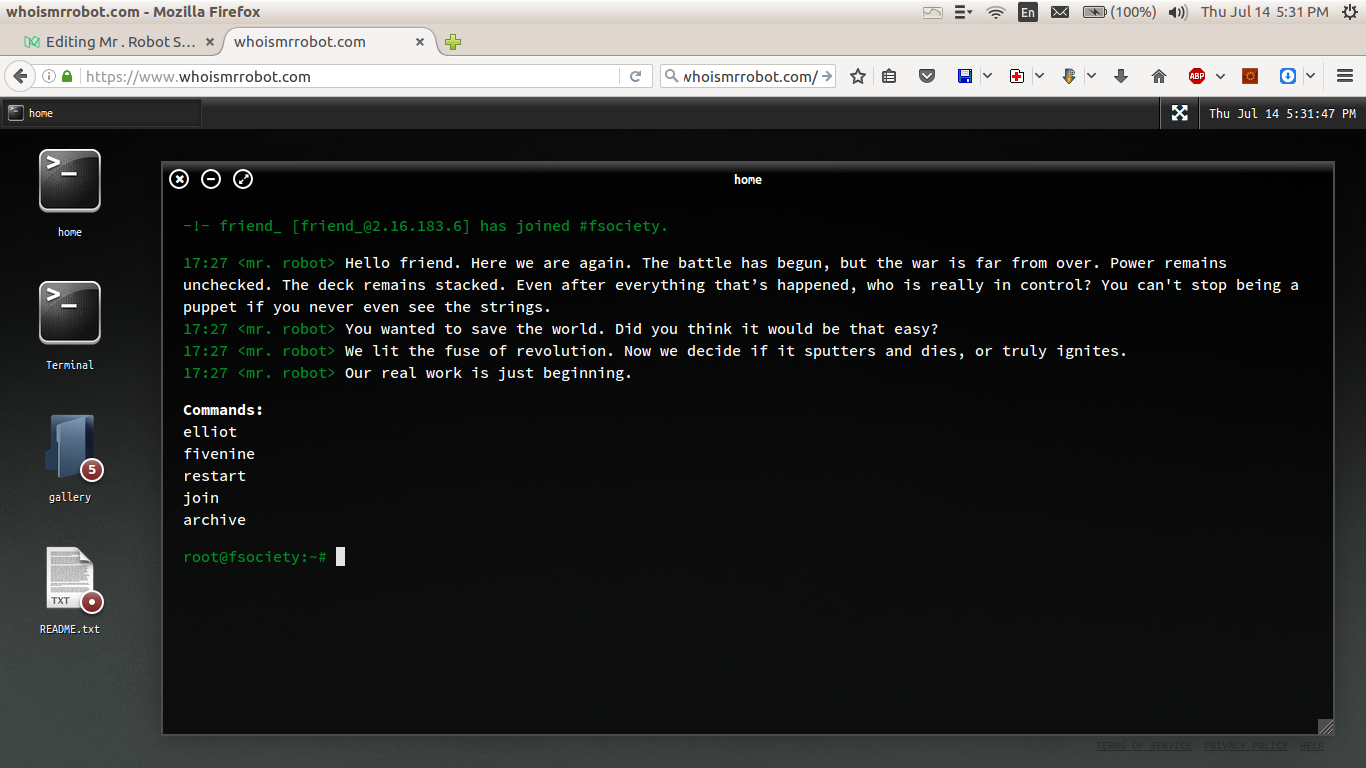Open the sound volume indicator
Image resolution: width=1366 pixels, height=768 pixels.
click(x=1178, y=12)
